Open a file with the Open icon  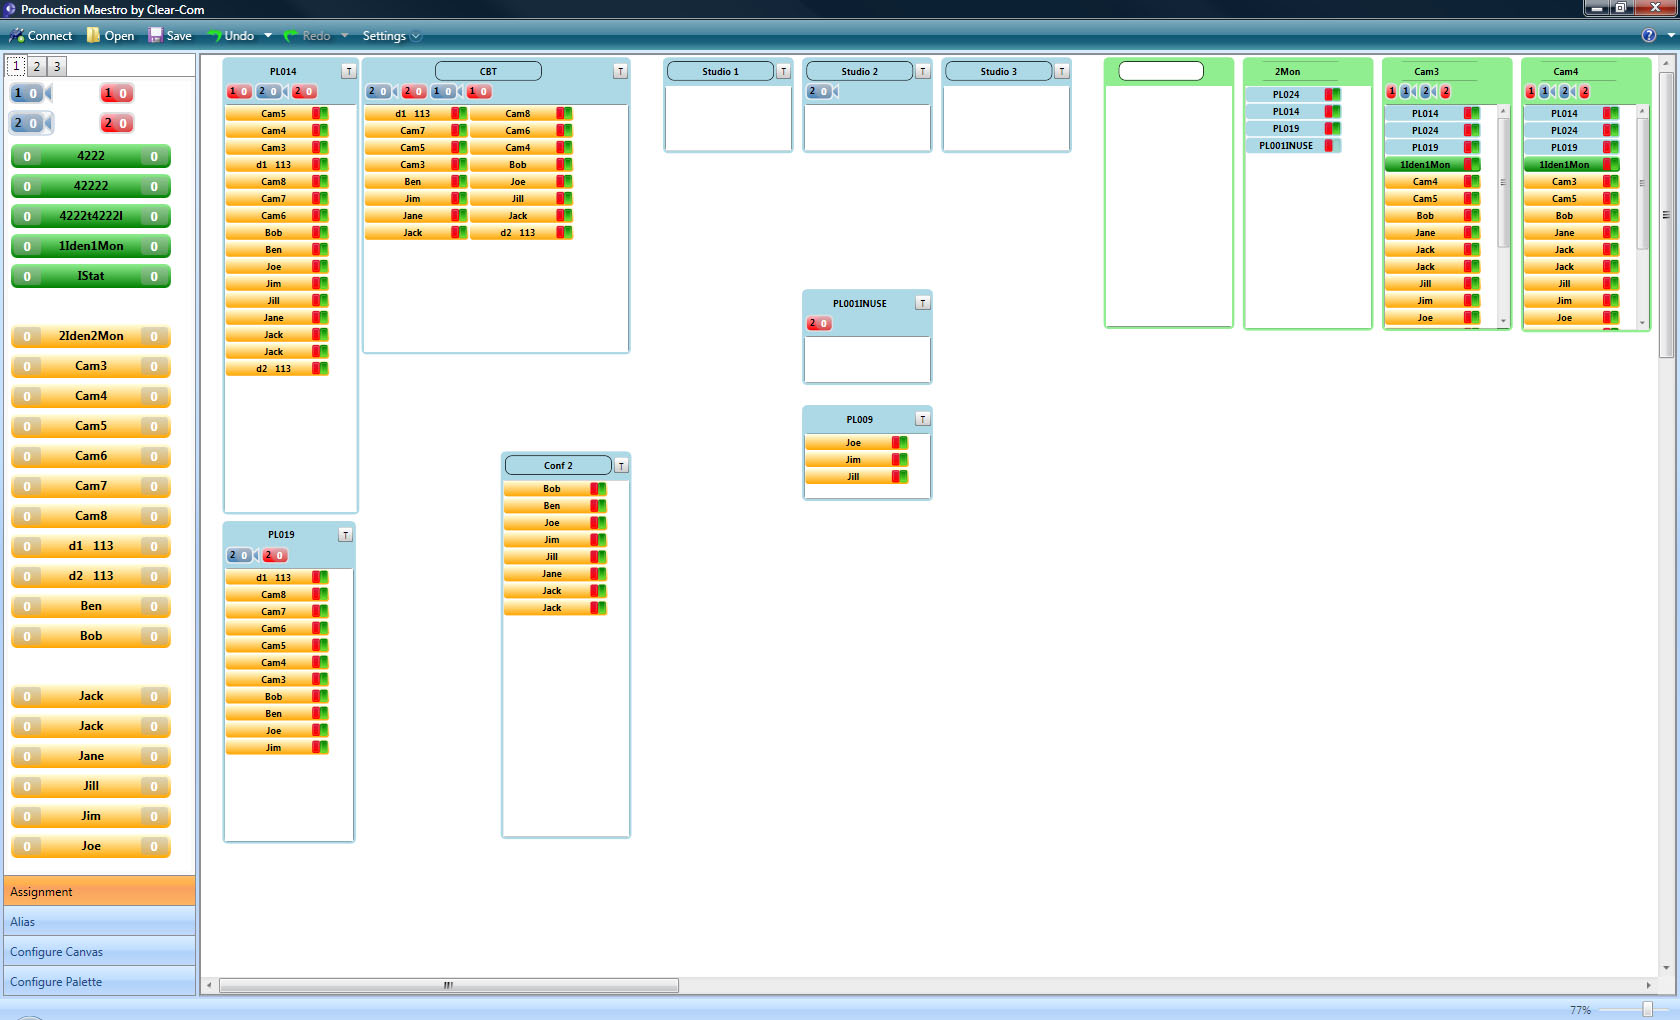point(93,36)
